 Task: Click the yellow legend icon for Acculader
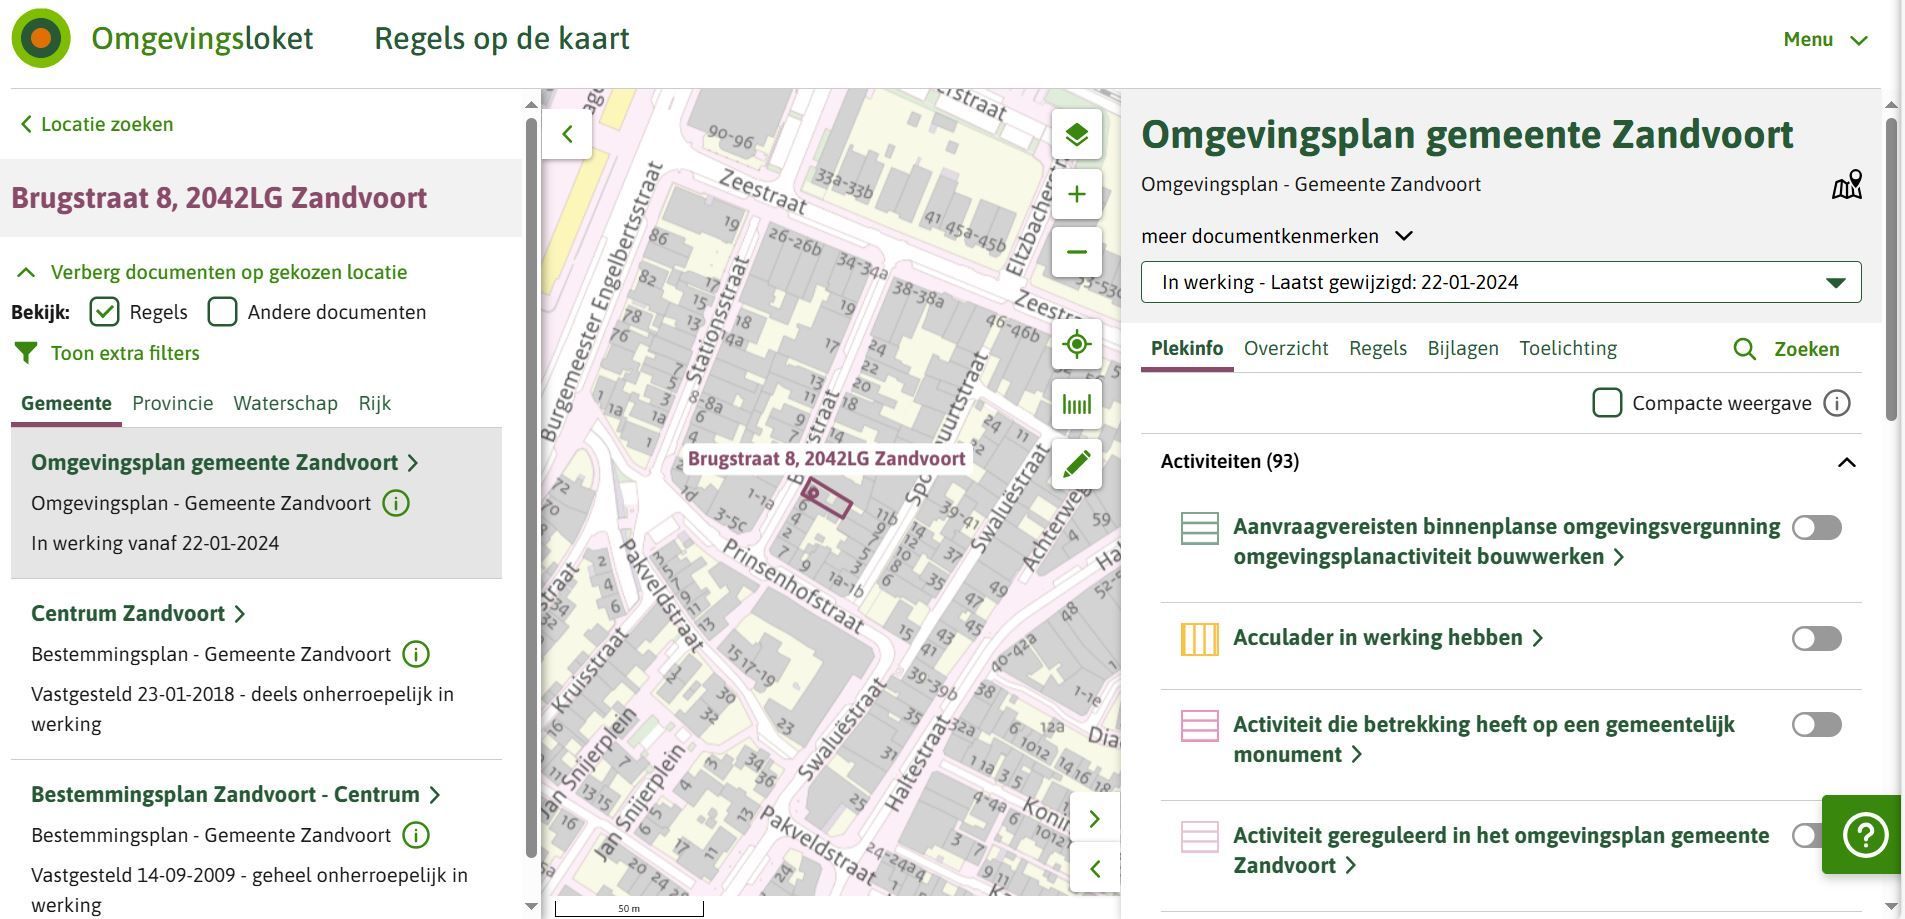(x=1199, y=639)
